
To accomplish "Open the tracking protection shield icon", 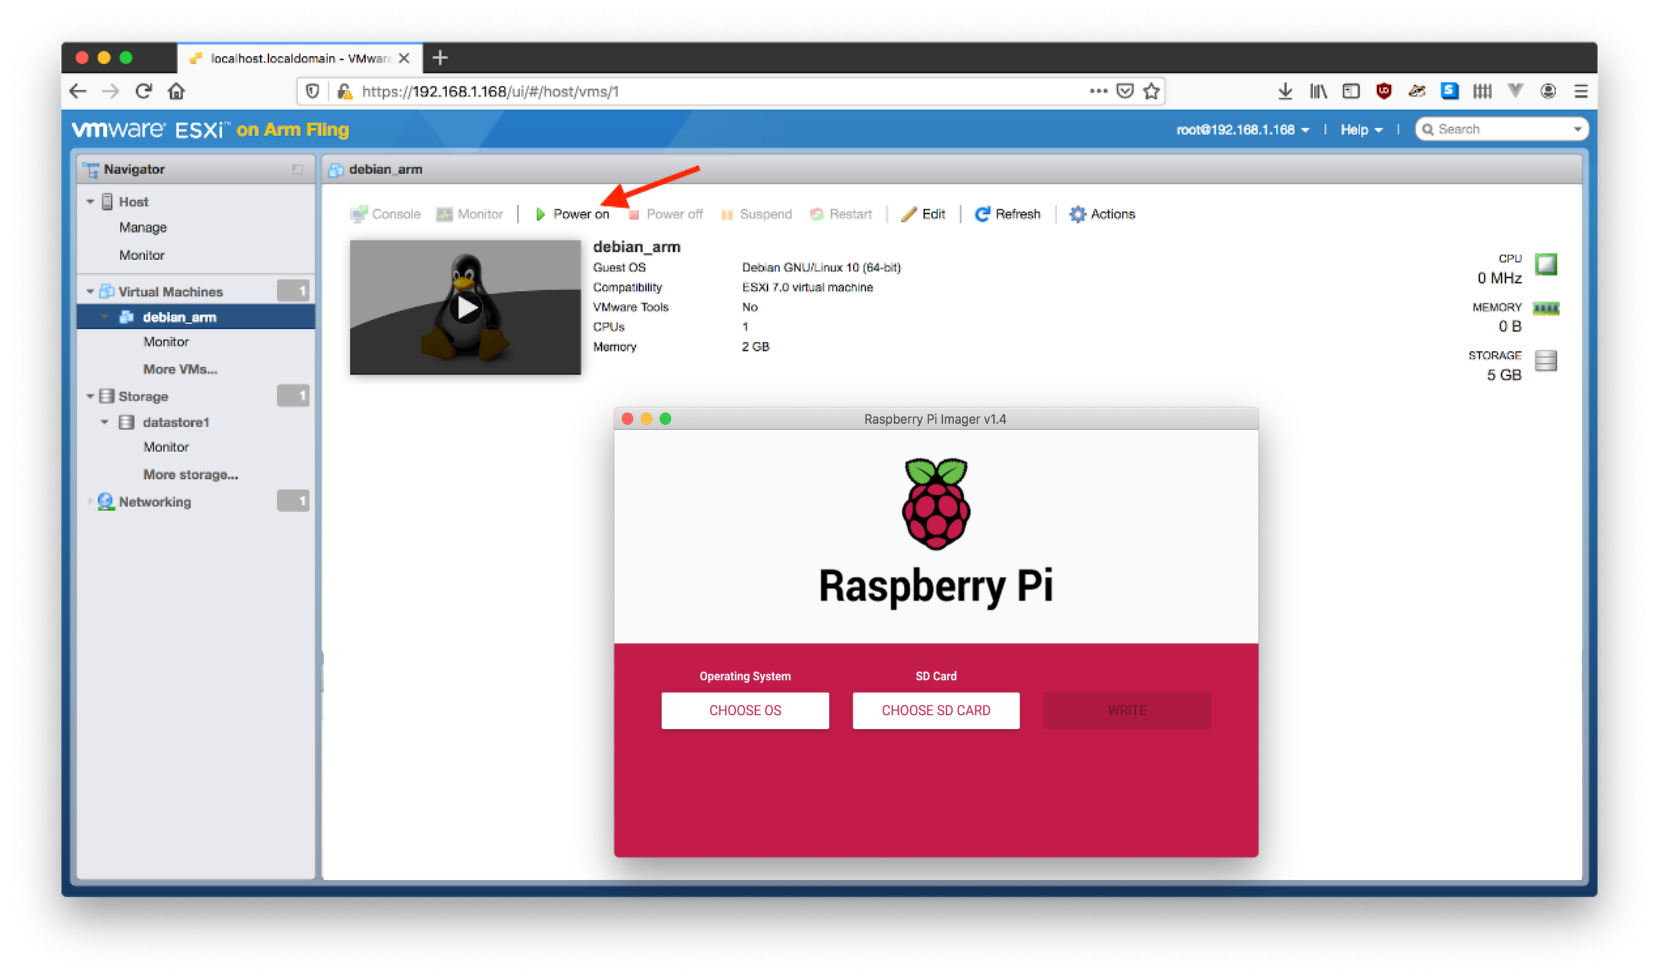I will point(313,91).
